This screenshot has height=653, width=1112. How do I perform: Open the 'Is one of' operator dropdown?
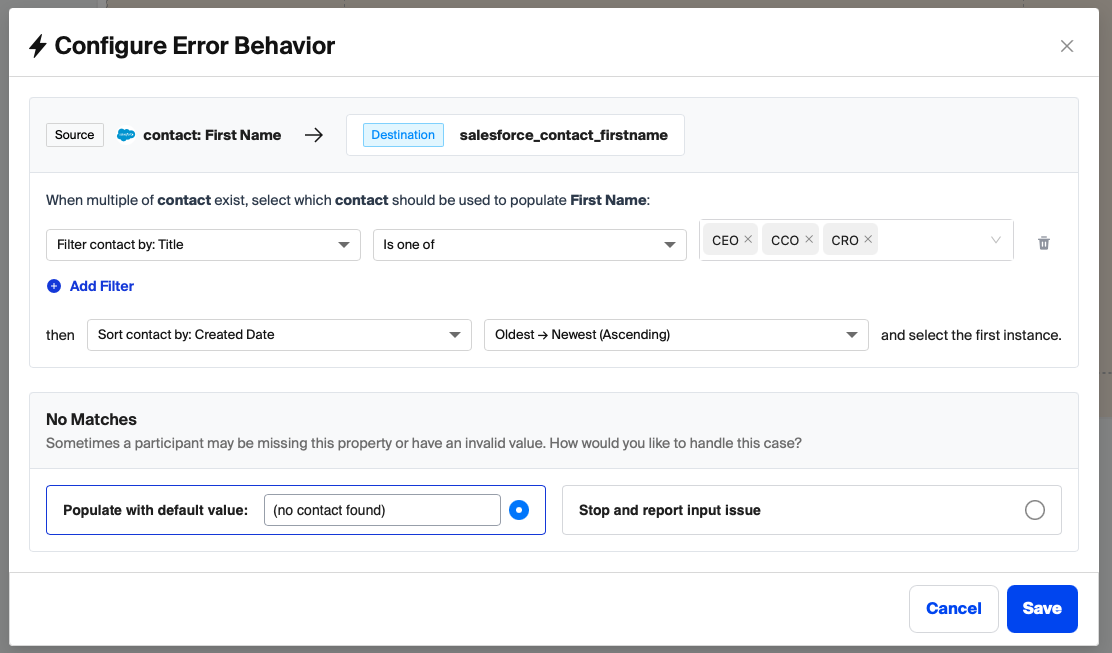pyautogui.click(x=529, y=244)
